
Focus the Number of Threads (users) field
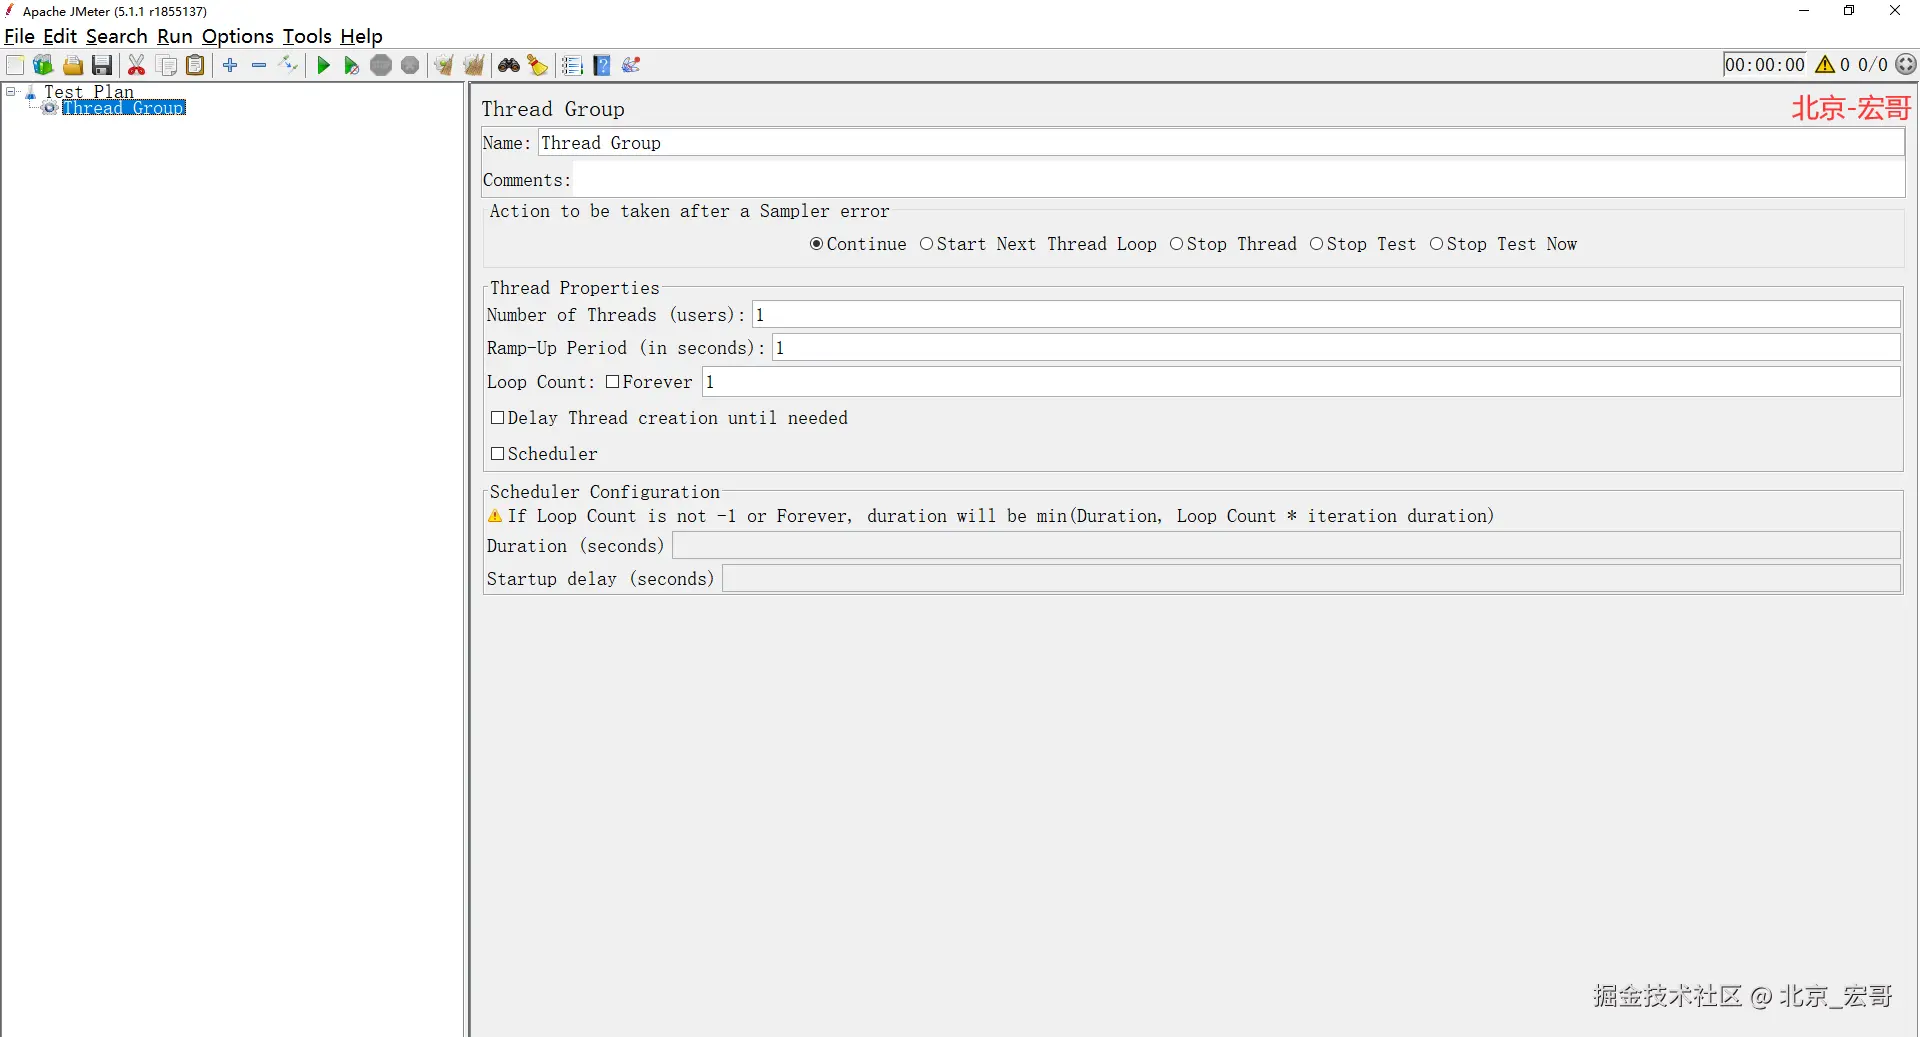[x=1326, y=315]
